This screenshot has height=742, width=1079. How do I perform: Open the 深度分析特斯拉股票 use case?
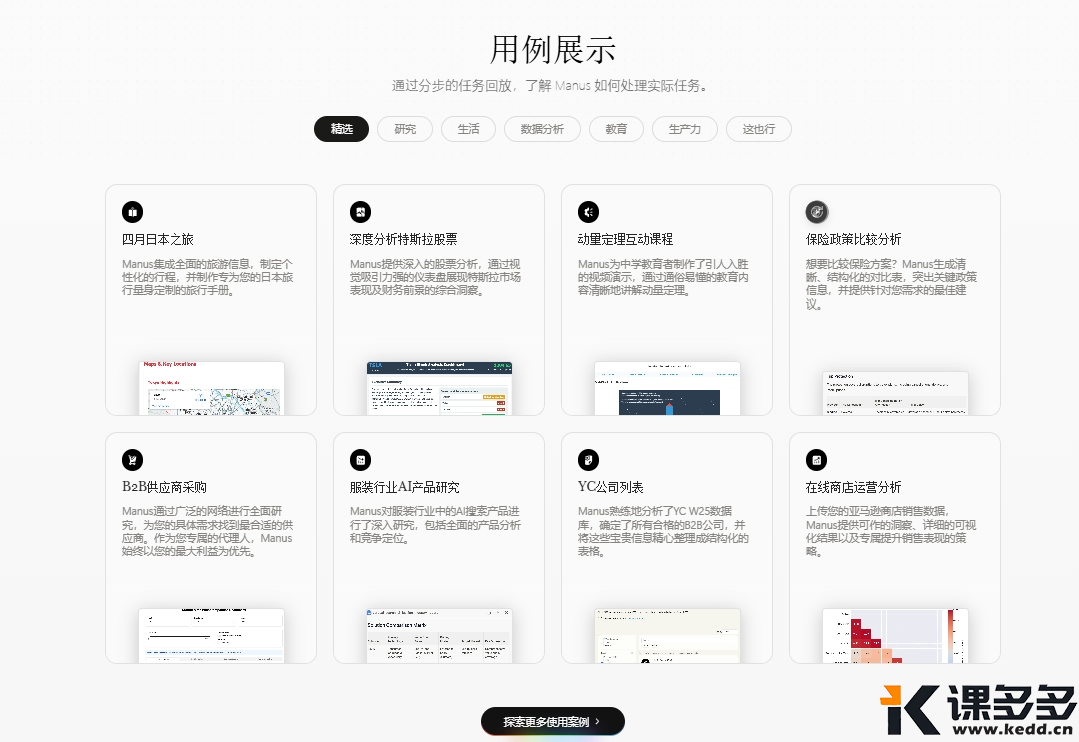[438, 298]
